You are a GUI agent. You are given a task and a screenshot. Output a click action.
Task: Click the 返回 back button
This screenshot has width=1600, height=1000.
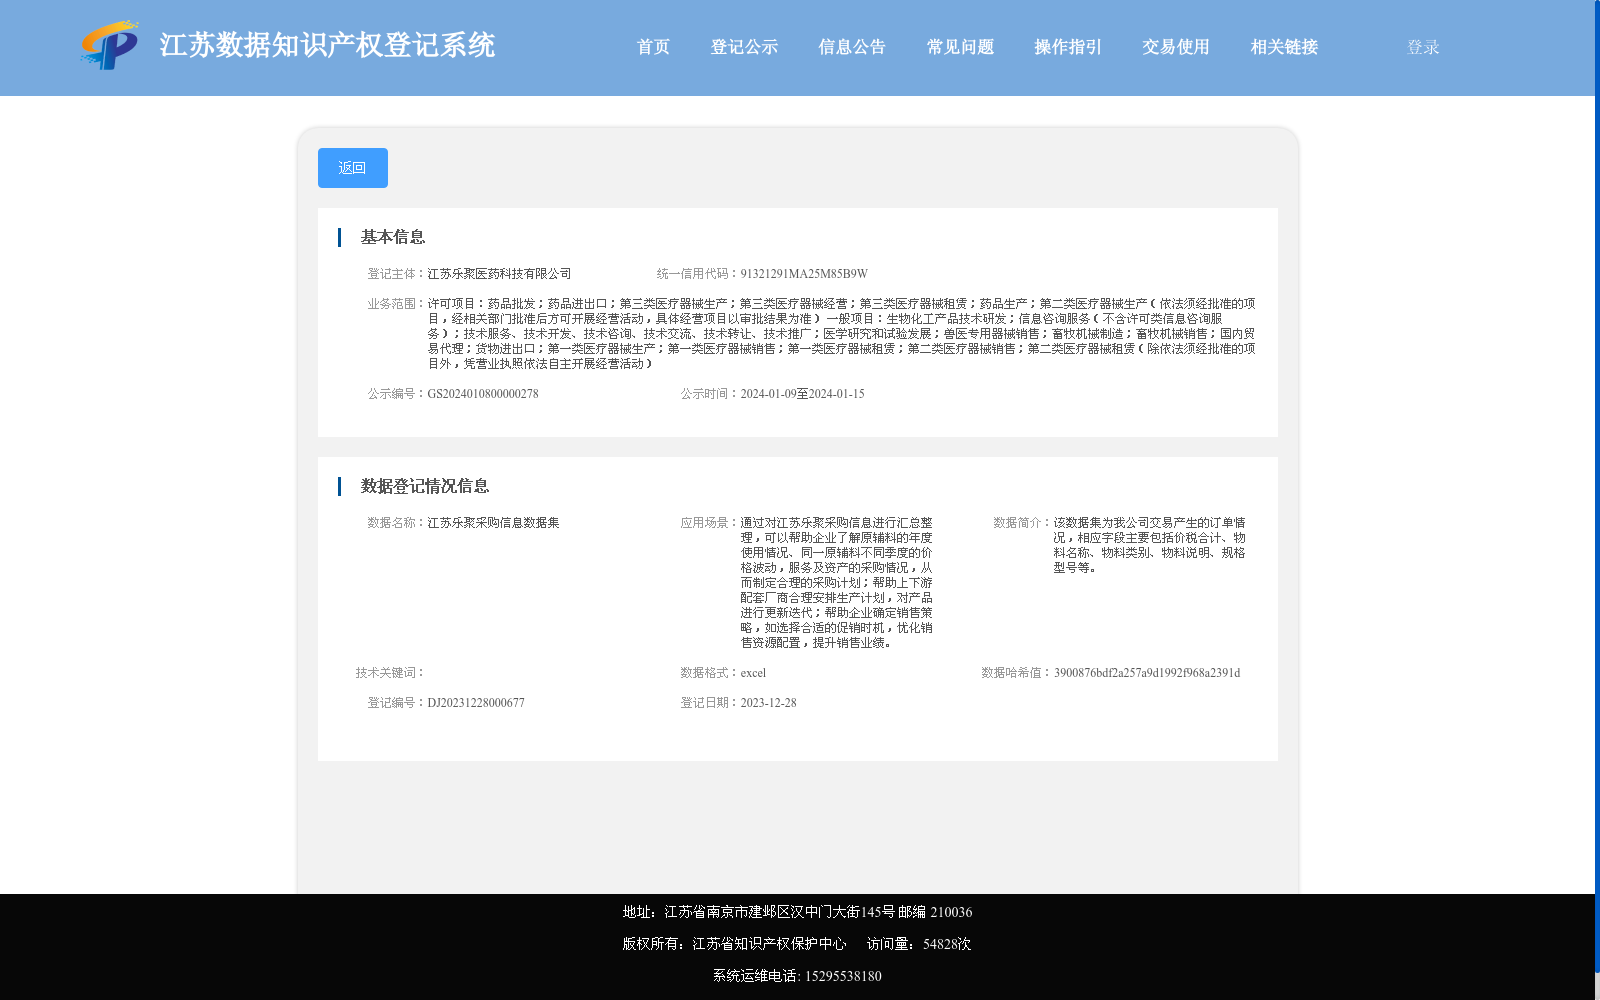(x=353, y=168)
